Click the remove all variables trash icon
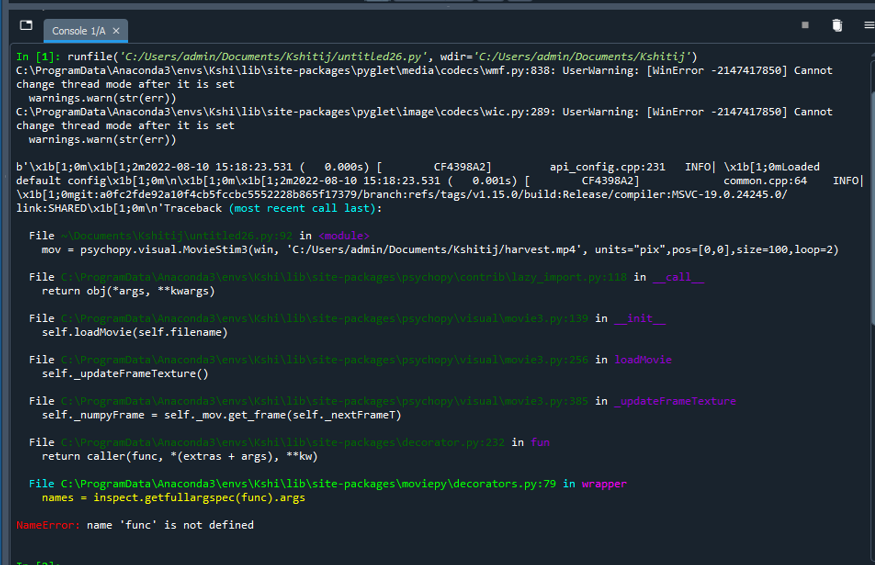 pos(836,25)
